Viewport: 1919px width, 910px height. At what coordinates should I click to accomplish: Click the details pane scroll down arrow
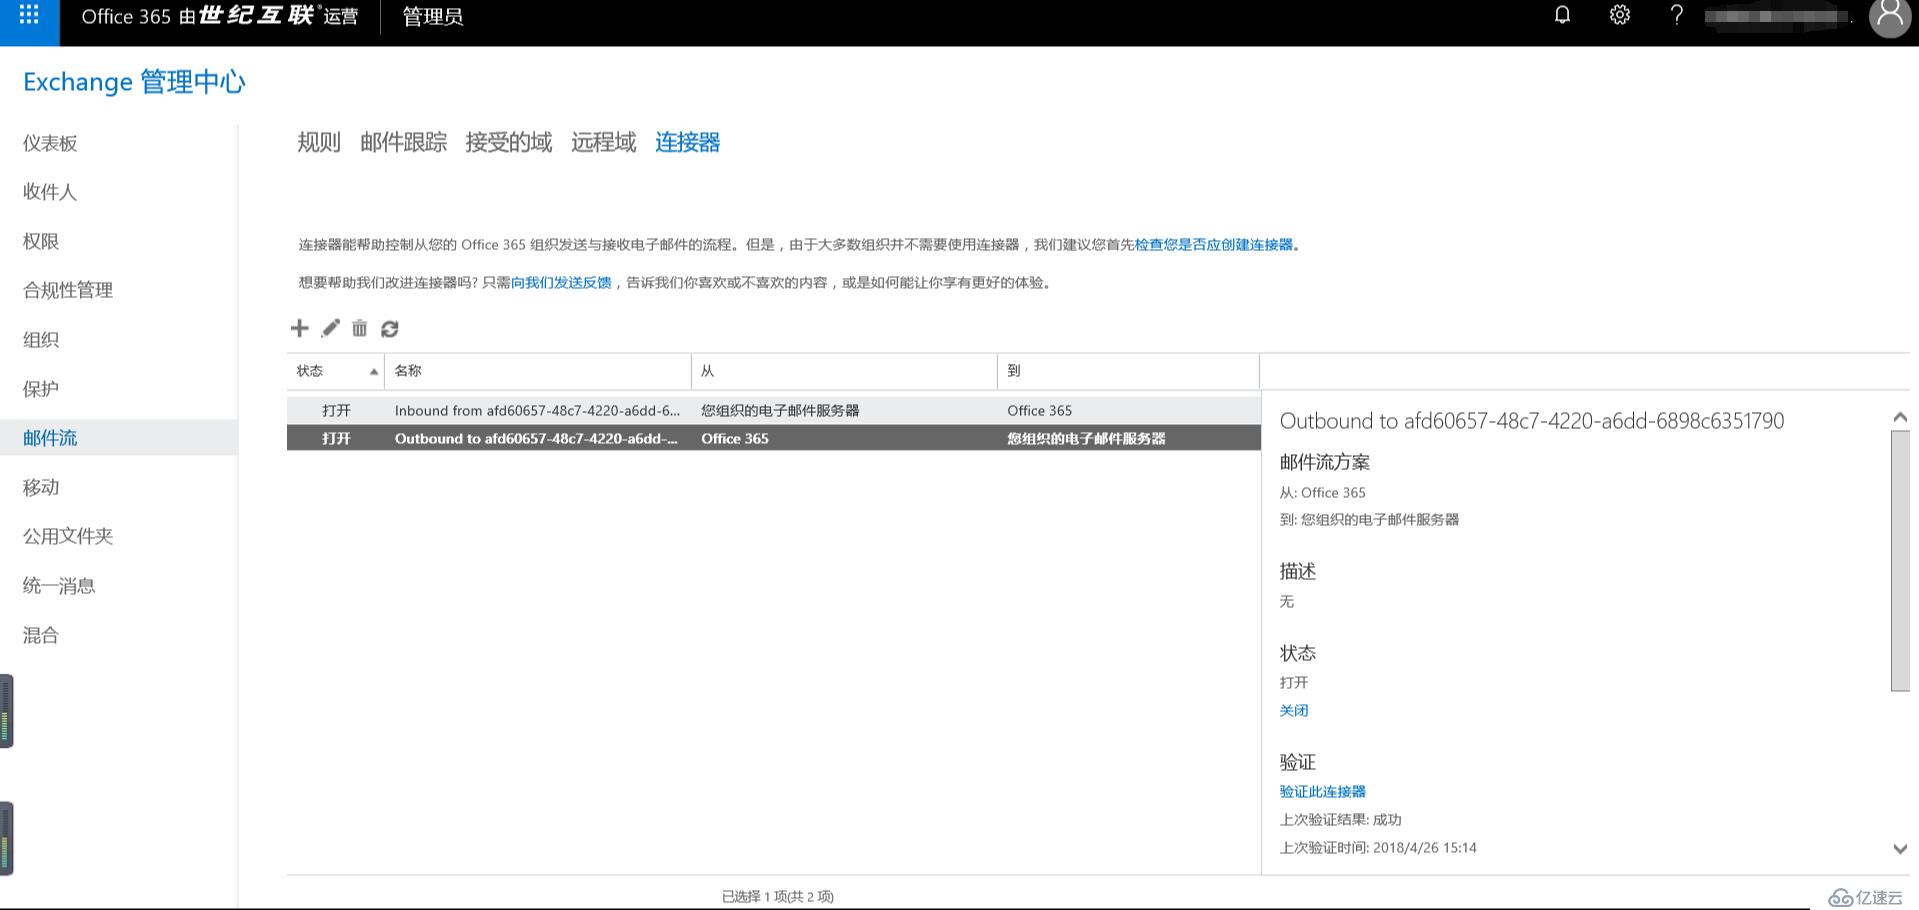1900,848
